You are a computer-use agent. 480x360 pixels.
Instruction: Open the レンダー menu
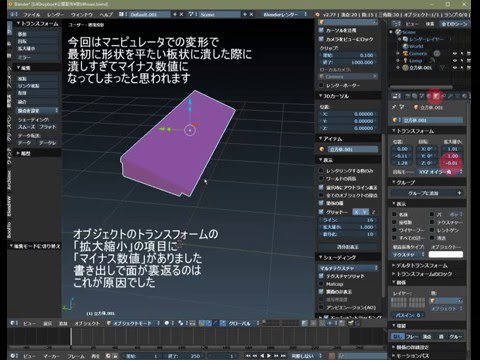(x=56, y=15)
